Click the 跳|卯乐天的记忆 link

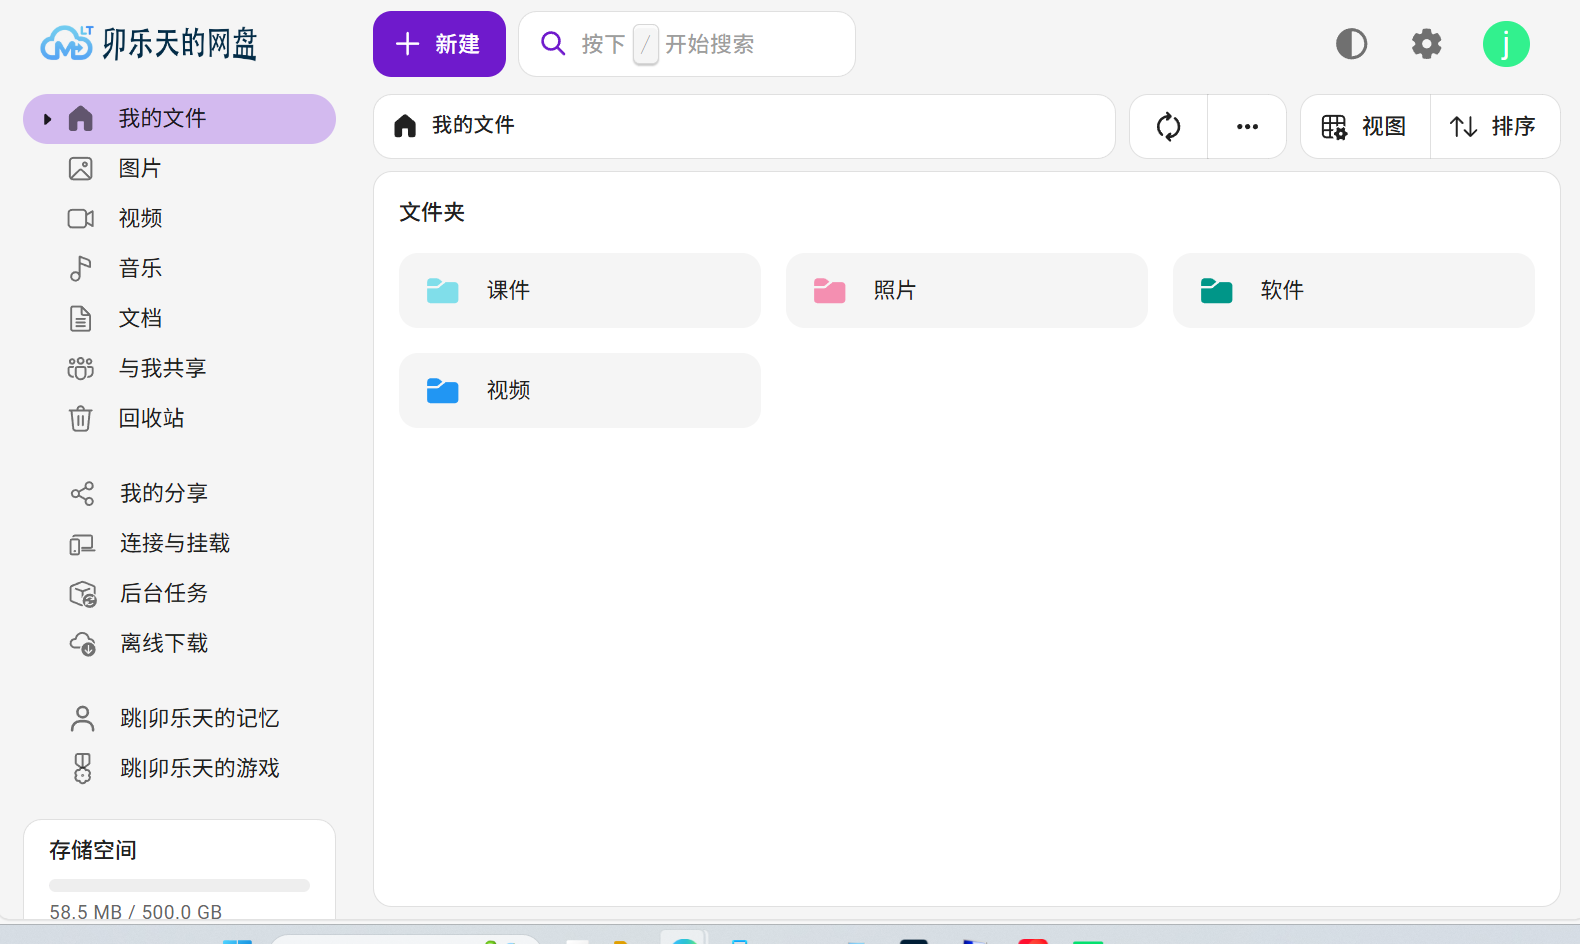(199, 719)
